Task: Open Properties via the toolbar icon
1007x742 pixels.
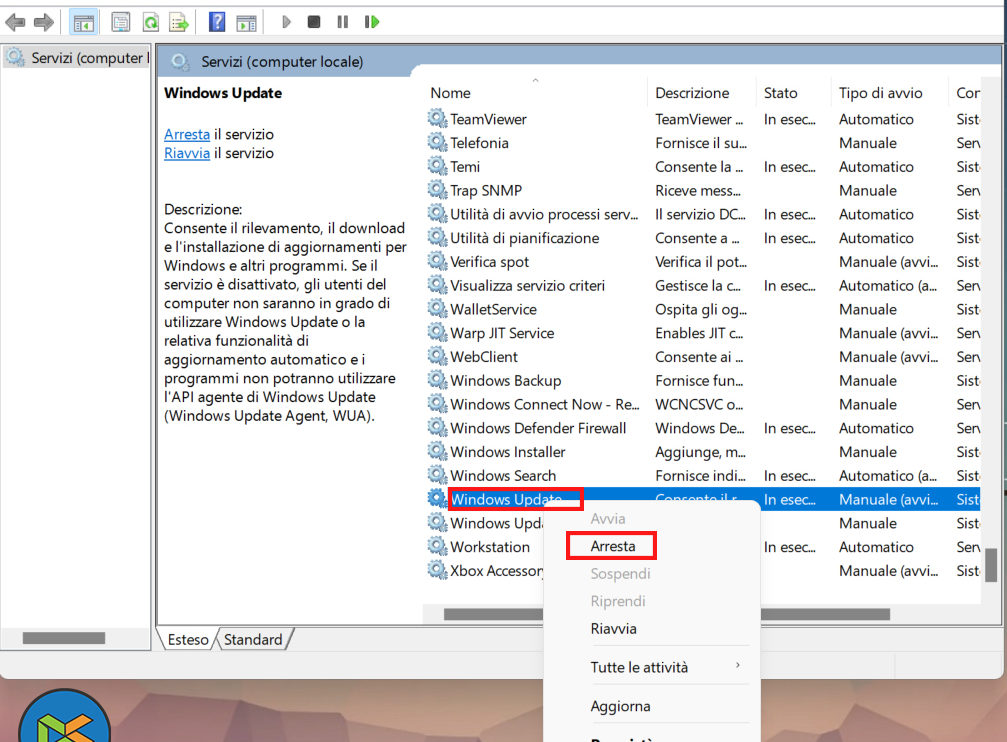Action: pyautogui.click(x=121, y=22)
